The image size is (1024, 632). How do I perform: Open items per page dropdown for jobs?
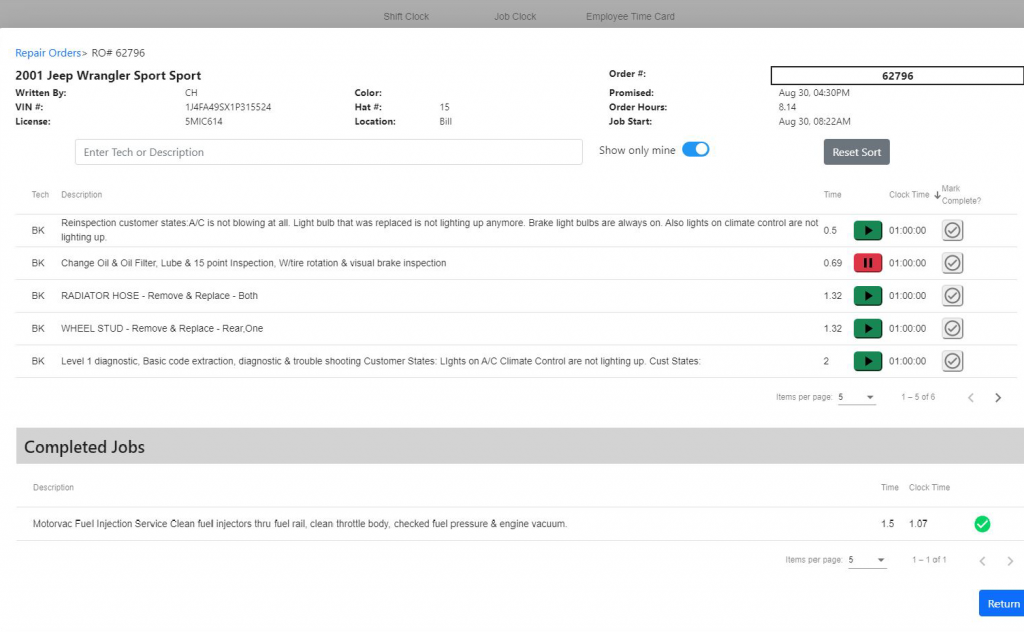click(856, 398)
